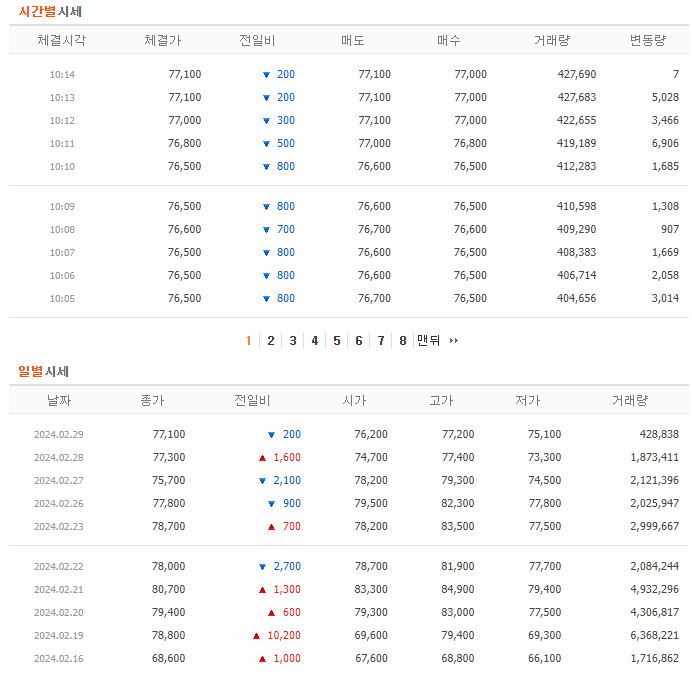Click the 고가 column header
Screen dimensions: 692x675
click(x=441, y=400)
